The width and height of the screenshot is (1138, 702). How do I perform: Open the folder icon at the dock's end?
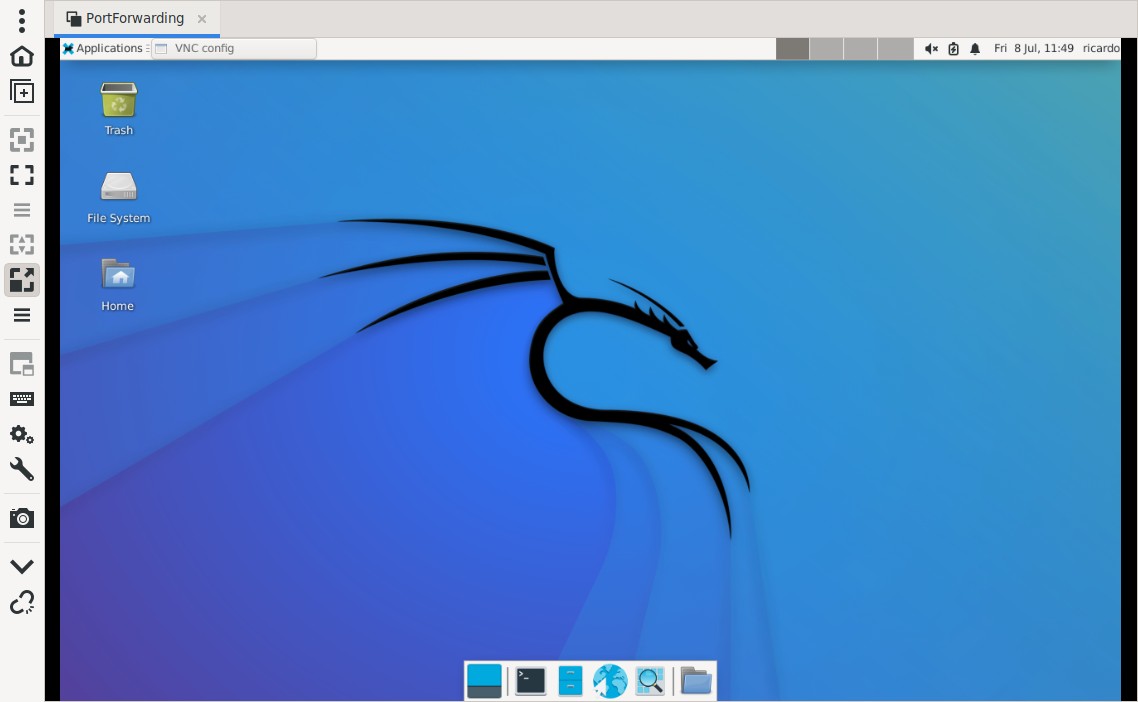click(x=696, y=681)
